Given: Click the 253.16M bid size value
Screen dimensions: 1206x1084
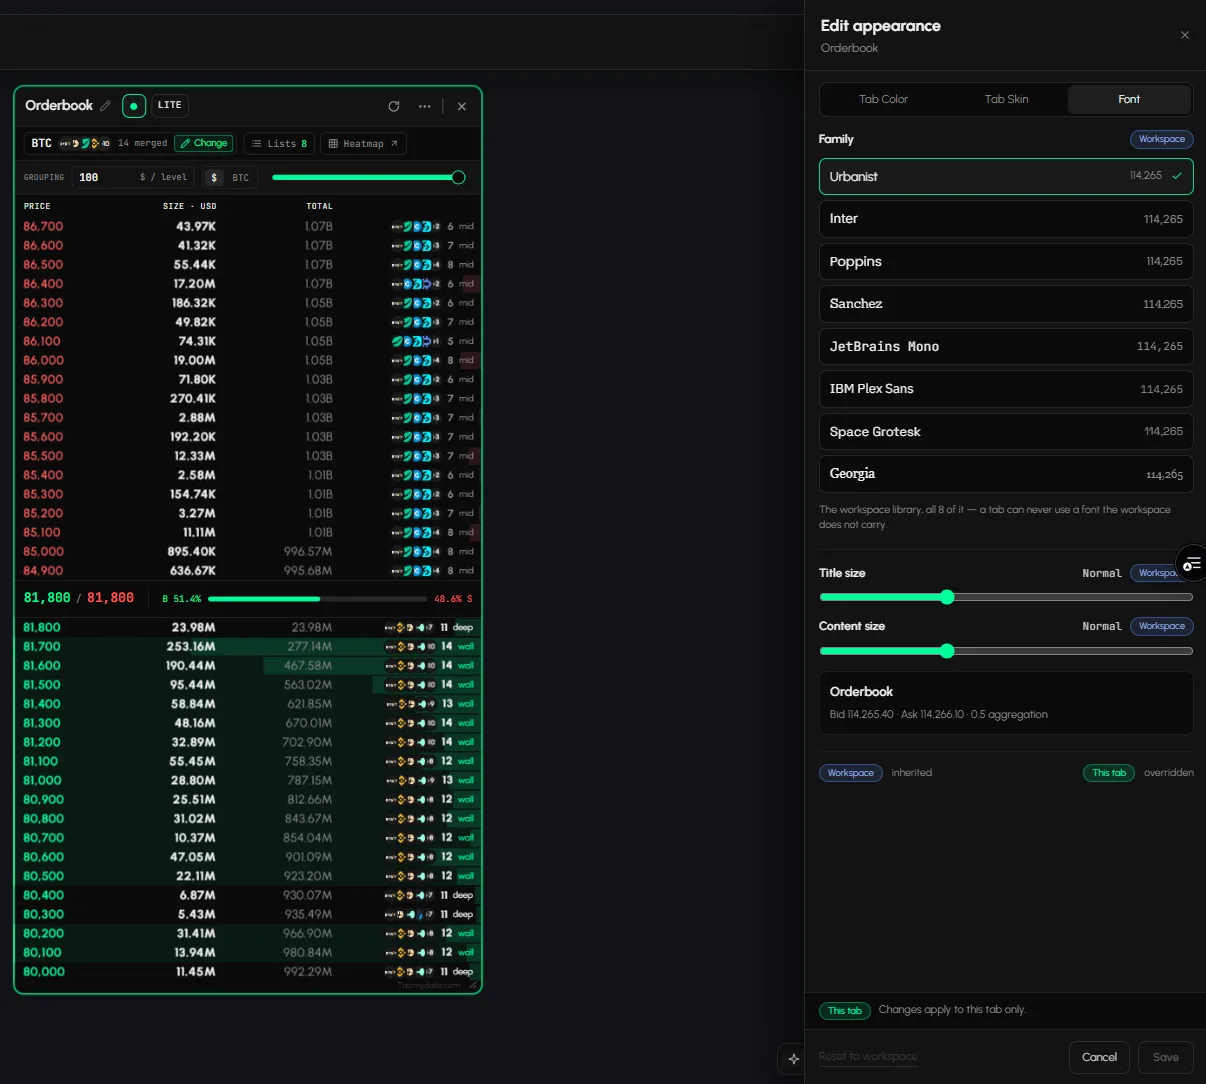Looking at the screenshot, I should (191, 647).
